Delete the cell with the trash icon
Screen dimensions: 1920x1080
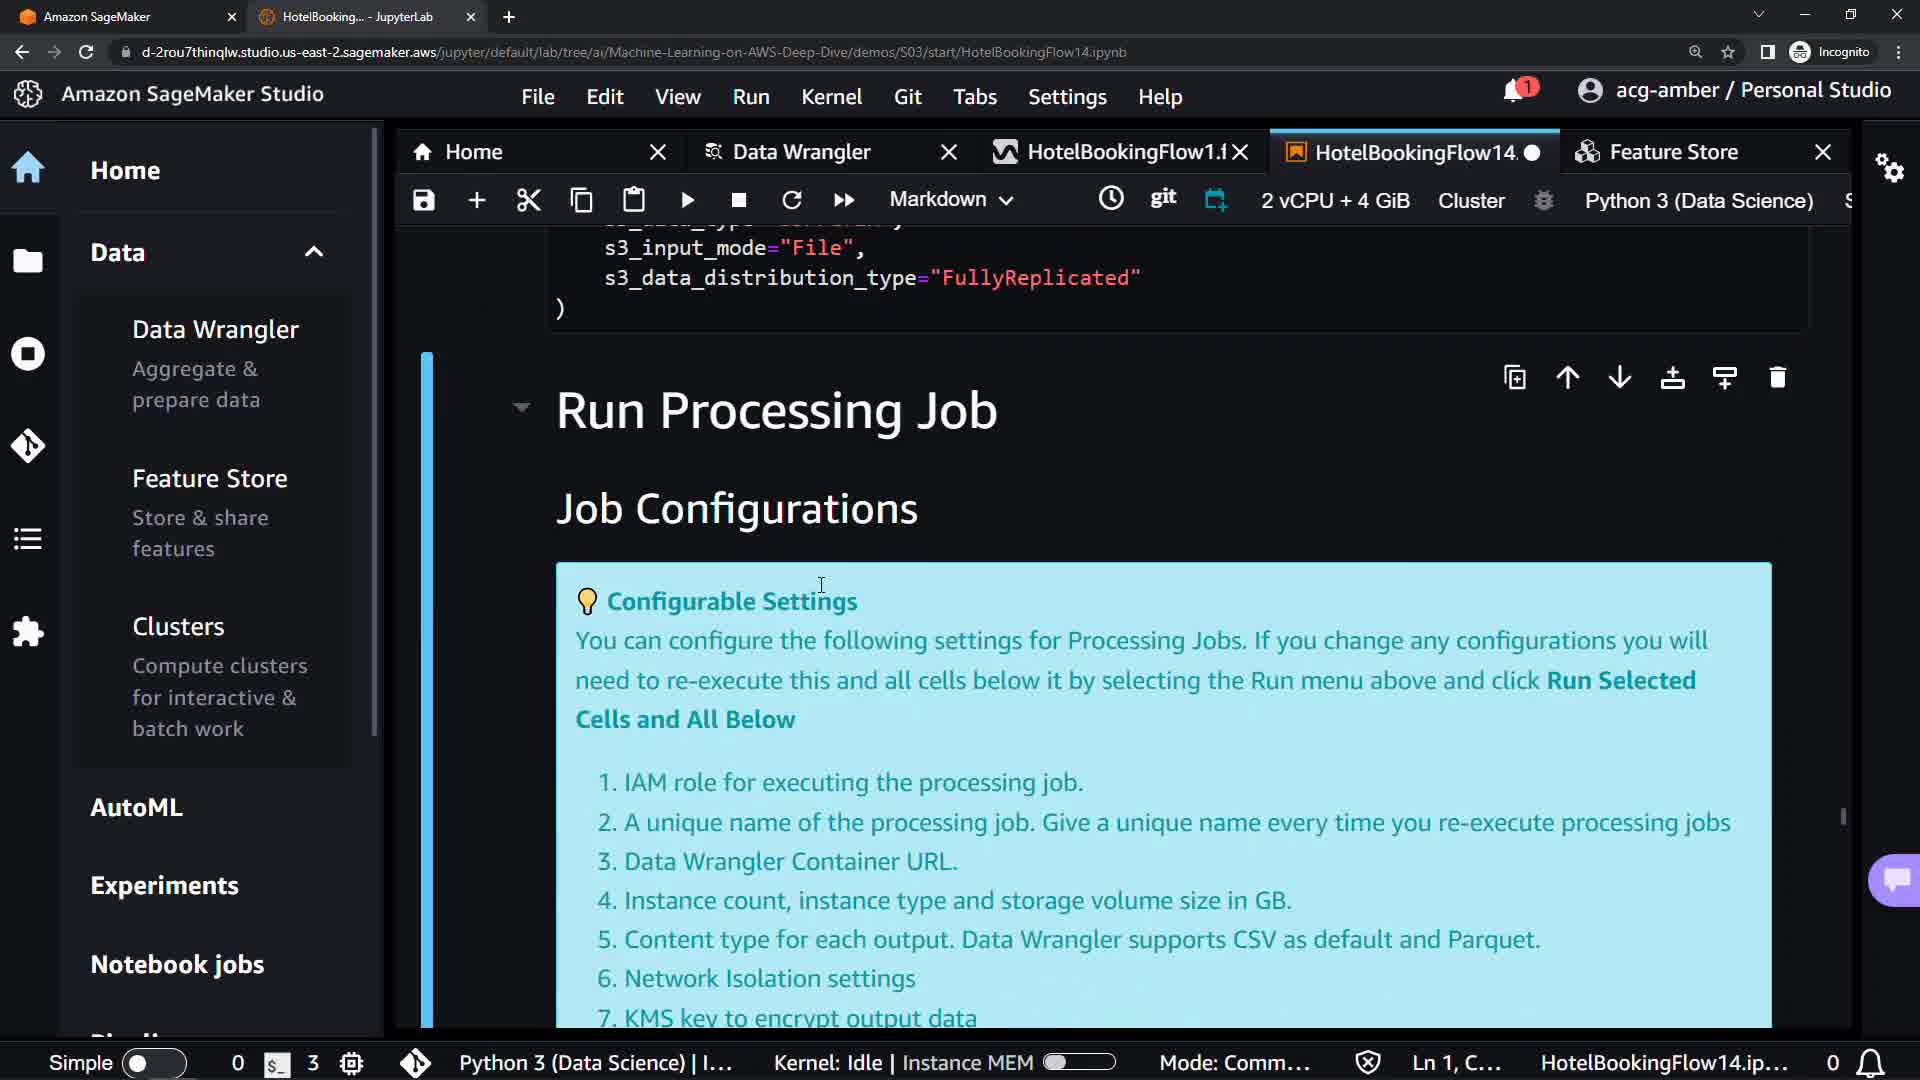(x=1777, y=378)
